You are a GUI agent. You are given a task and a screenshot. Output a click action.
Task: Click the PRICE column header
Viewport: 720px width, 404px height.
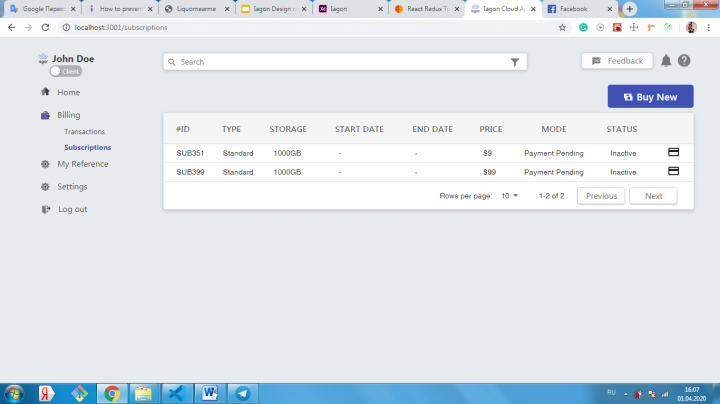coord(490,129)
